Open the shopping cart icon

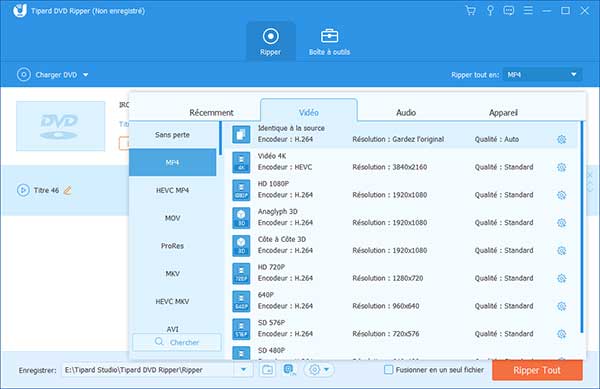click(x=470, y=10)
